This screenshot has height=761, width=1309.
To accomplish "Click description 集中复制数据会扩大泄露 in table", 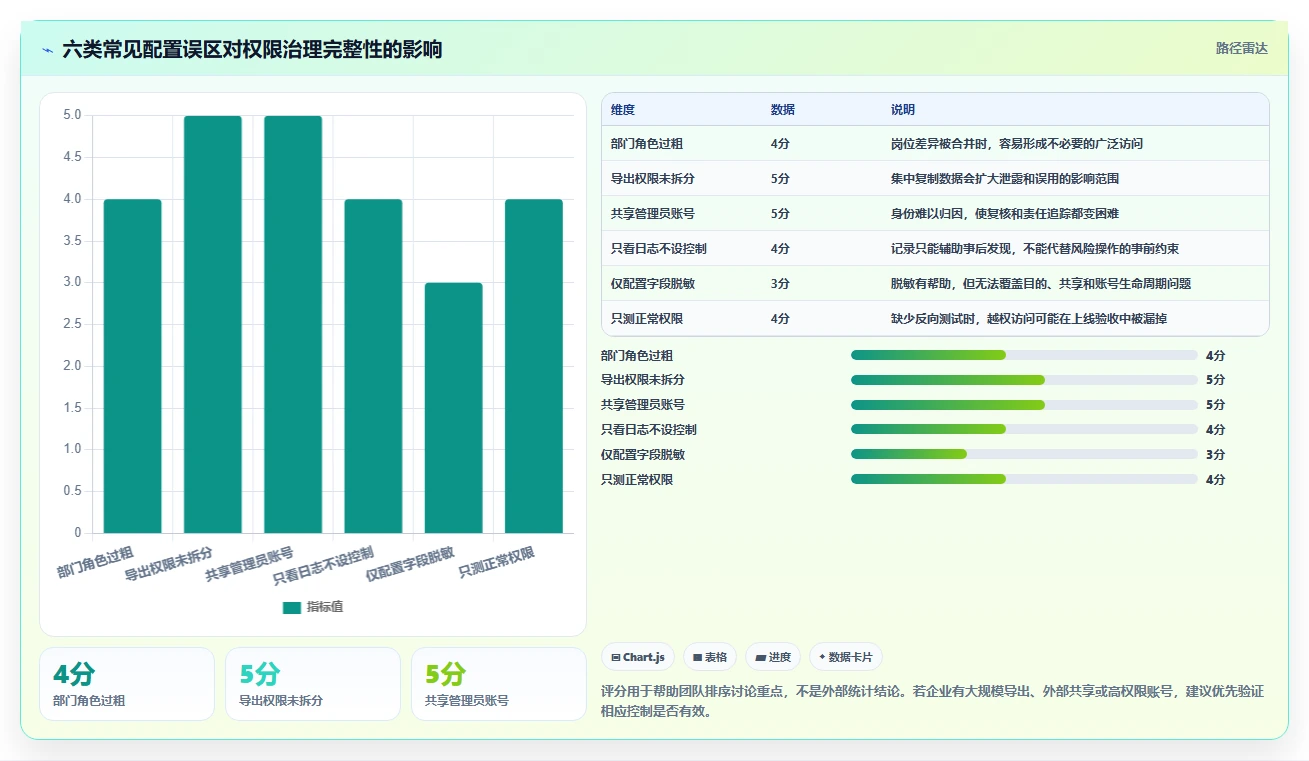I will click(1005, 179).
